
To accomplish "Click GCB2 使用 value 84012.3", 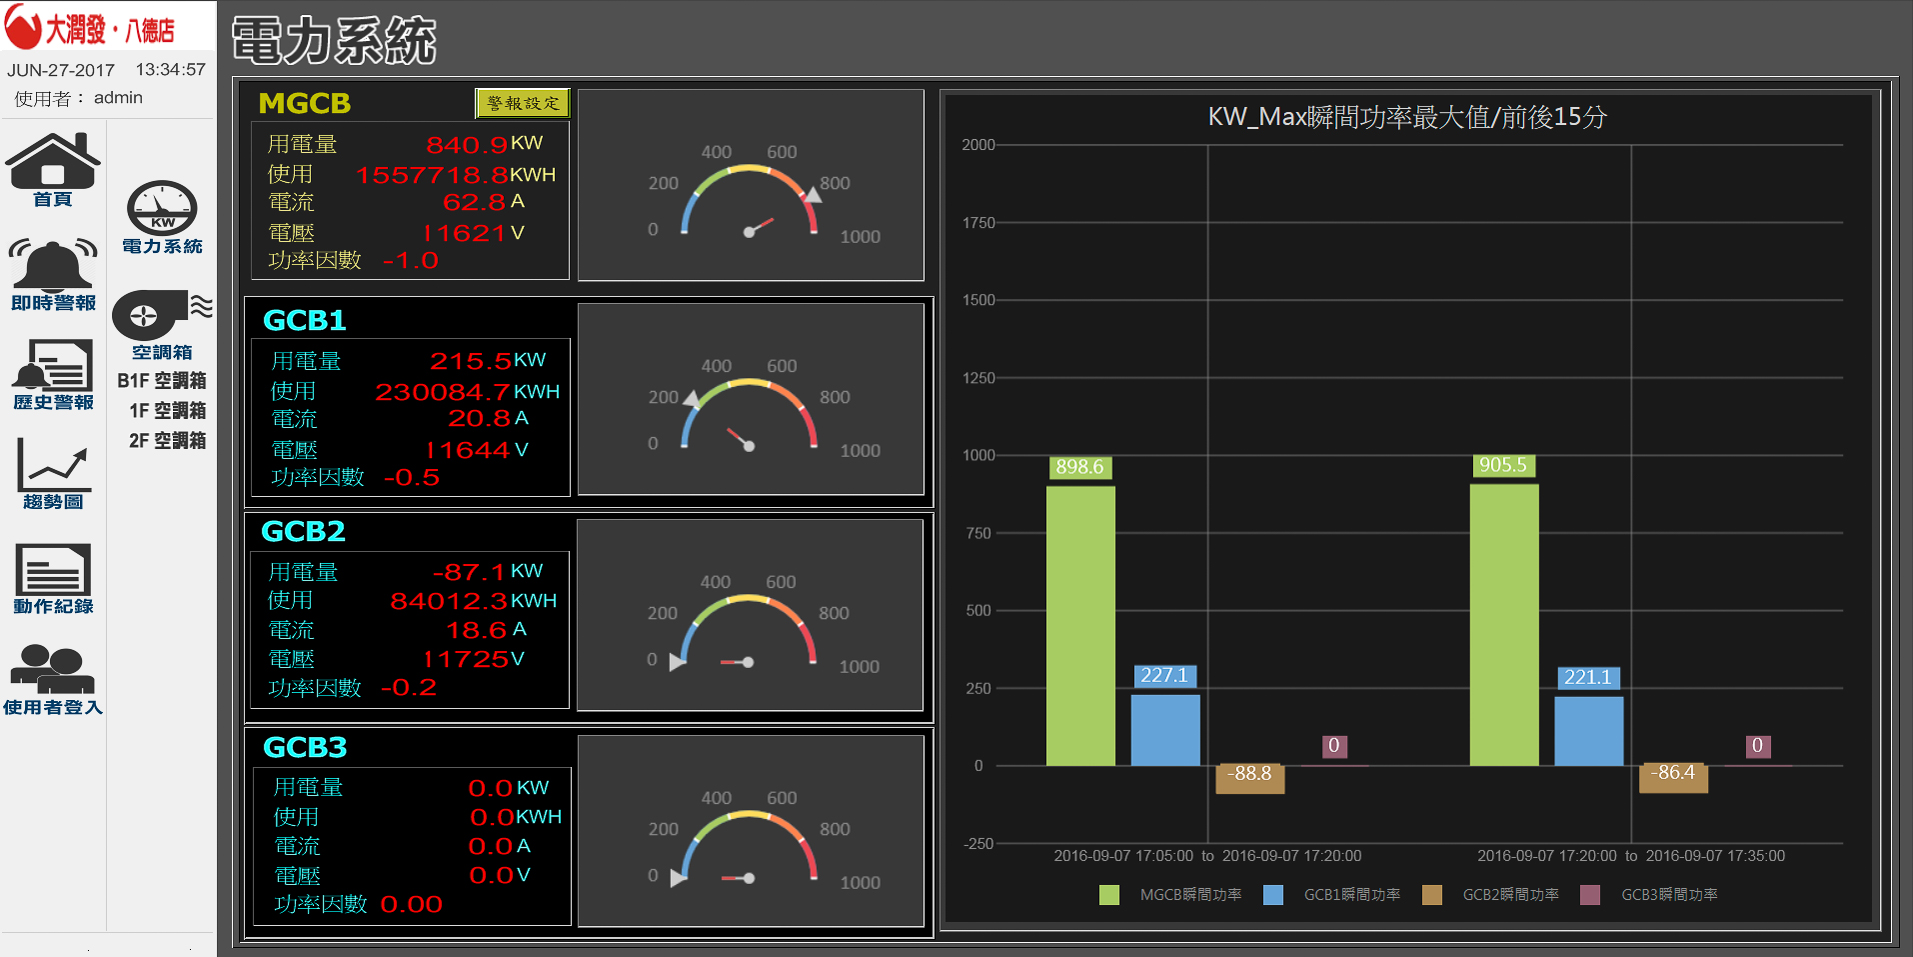I will pyautogui.click(x=449, y=601).
